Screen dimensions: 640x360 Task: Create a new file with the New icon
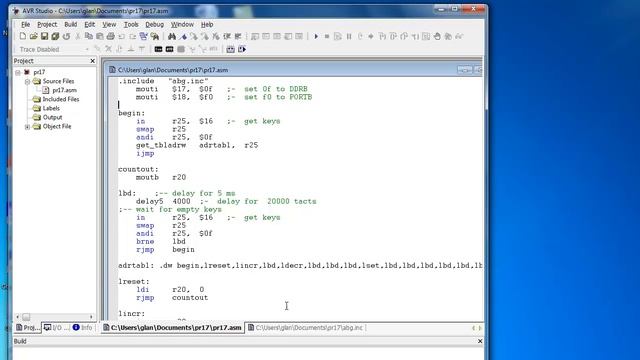point(23,36)
